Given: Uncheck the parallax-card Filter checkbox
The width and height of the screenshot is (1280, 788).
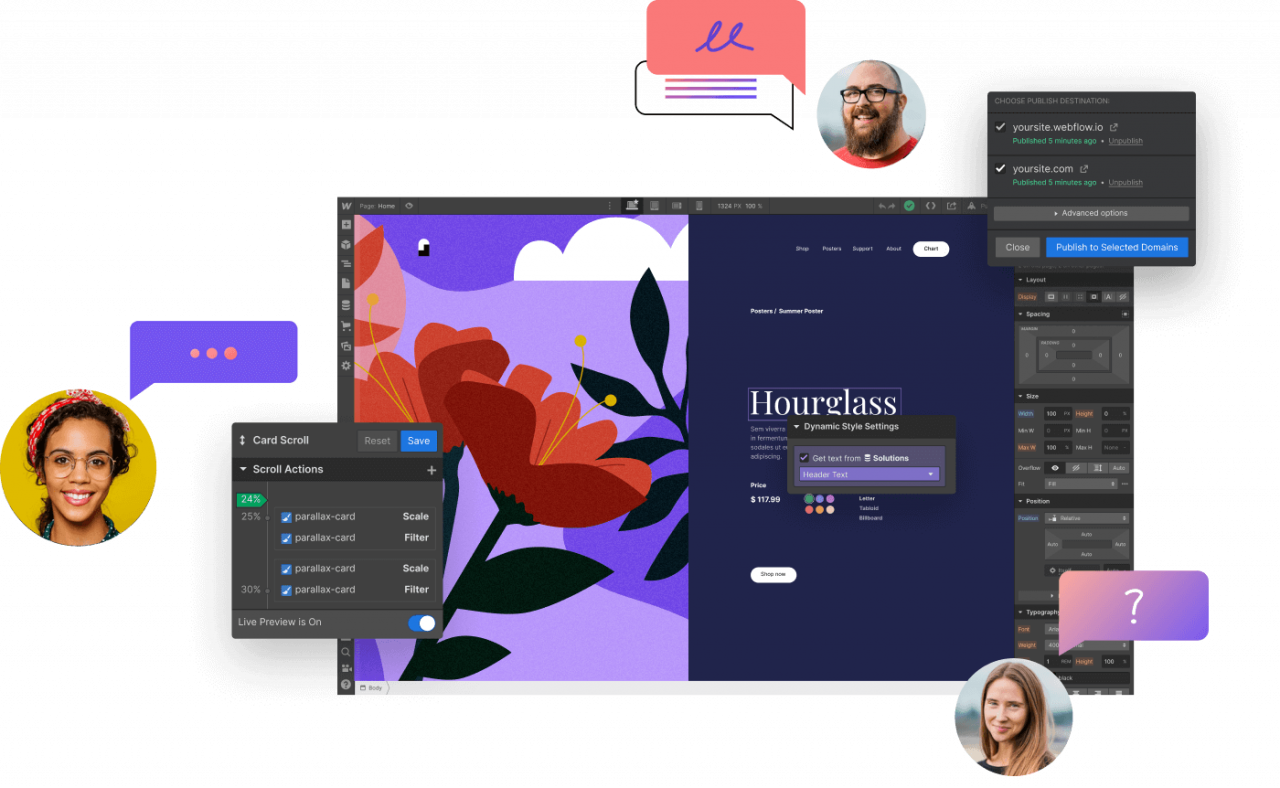Looking at the screenshot, I should point(284,537).
